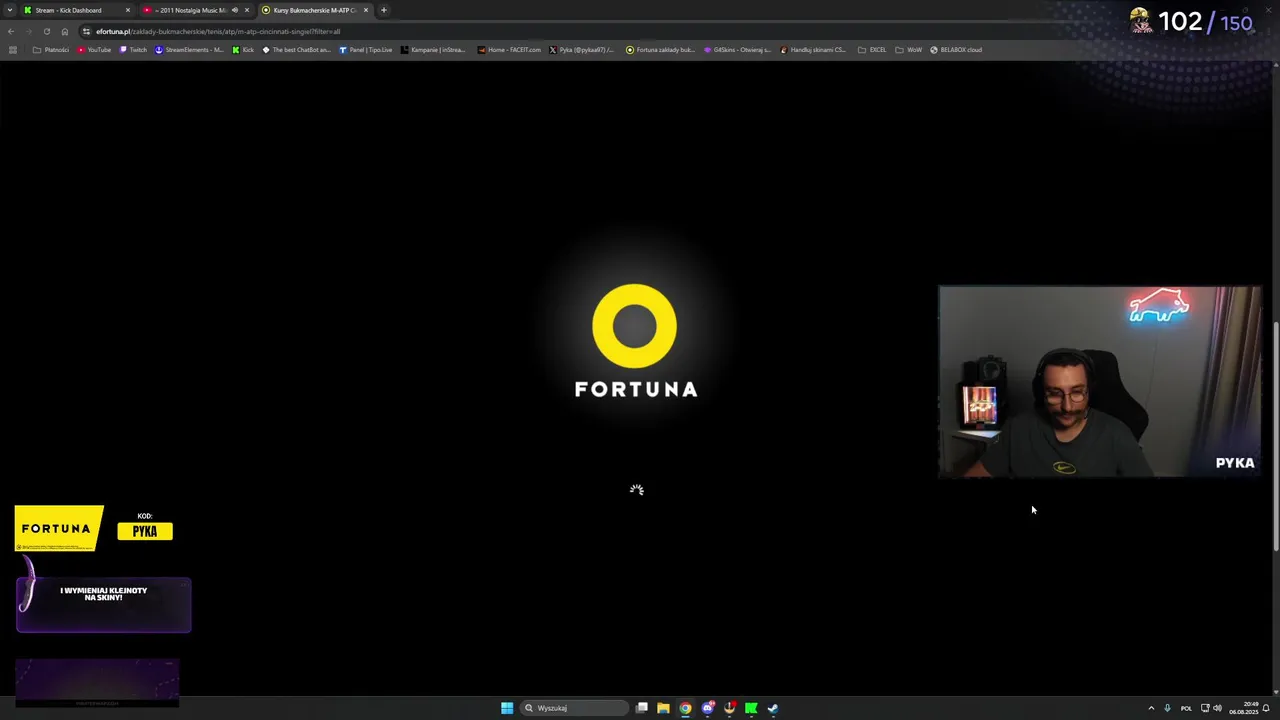This screenshot has height=720, width=1280.
Task: Open the Pyka X profile bookmark
Action: click(x=582, y=50)
